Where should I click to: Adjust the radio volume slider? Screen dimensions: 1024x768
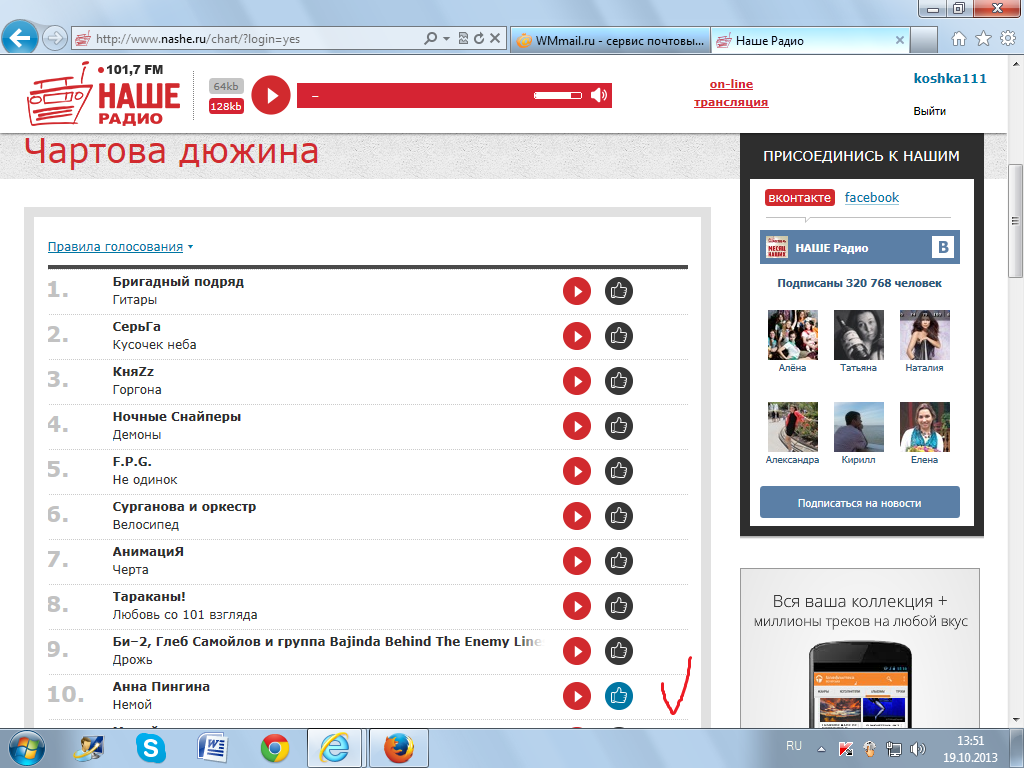[x=558, y=95]
